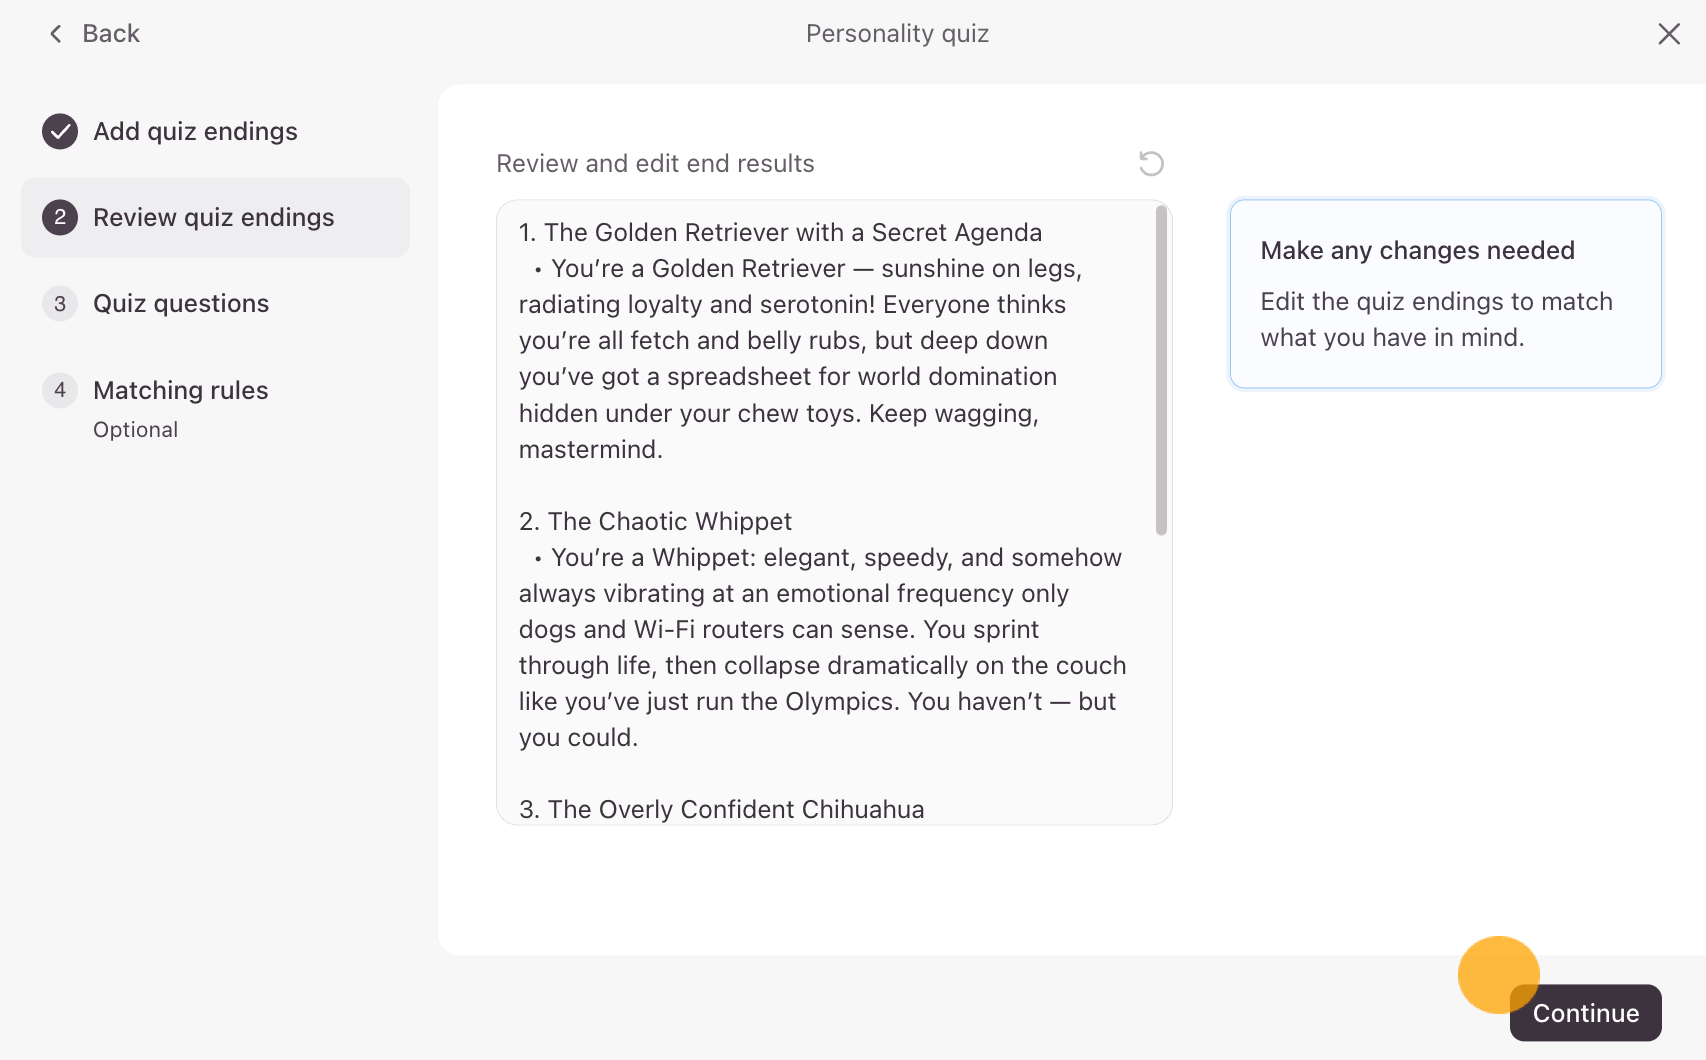Close the Personality quiz dialog
Screen dimensions: 1706x1060
[x=1668, y=34]
